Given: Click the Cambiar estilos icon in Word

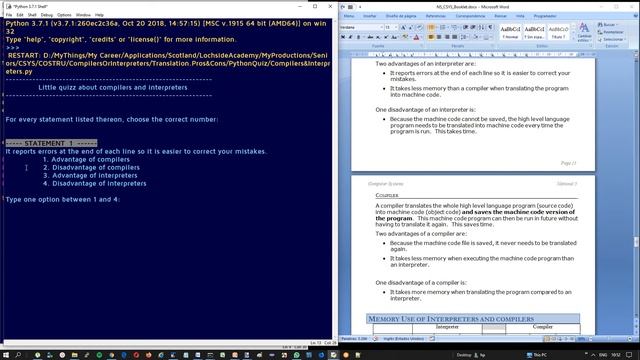Looking at the screenshot, I should [584, 32].
